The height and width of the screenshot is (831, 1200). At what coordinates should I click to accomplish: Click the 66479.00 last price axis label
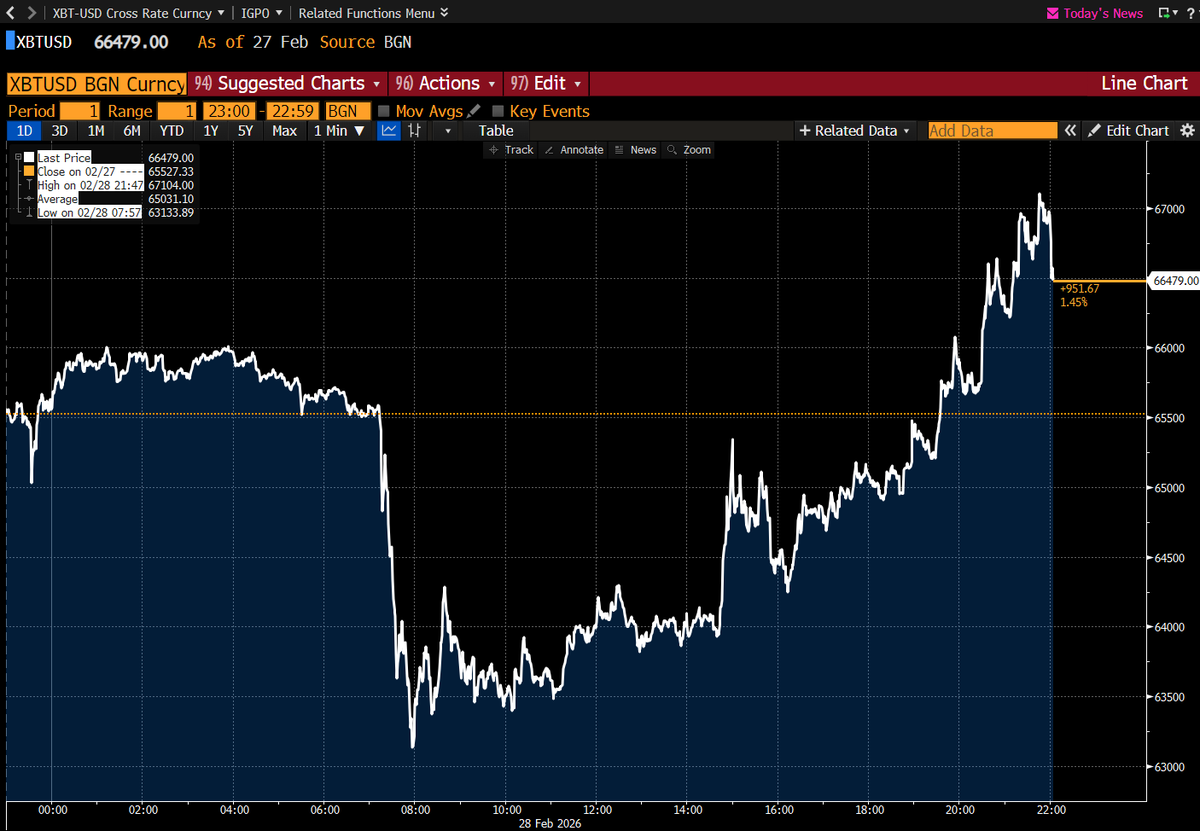coord(1175,281)
